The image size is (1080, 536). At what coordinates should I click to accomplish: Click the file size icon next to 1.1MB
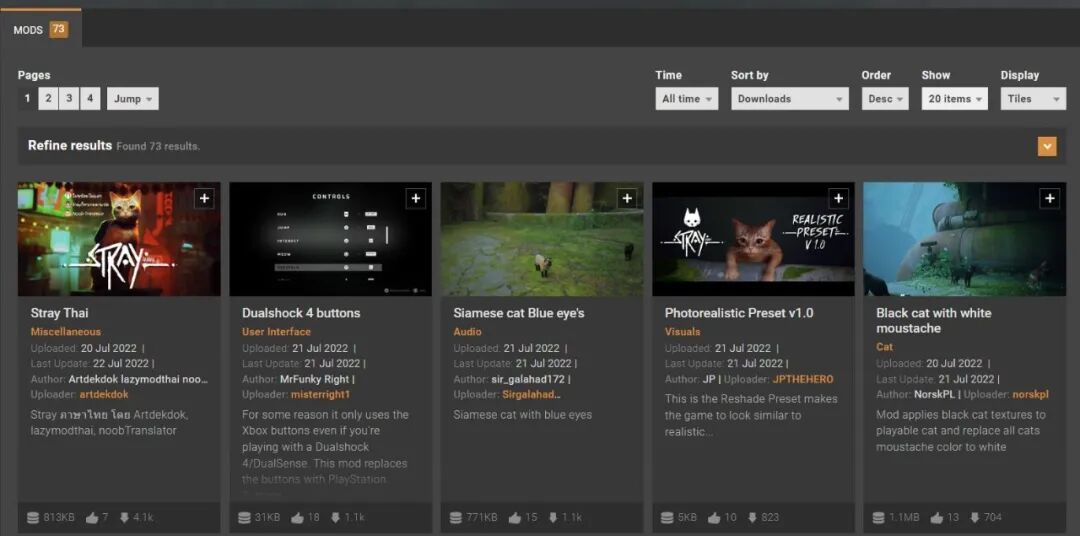(x=878, y=517)
